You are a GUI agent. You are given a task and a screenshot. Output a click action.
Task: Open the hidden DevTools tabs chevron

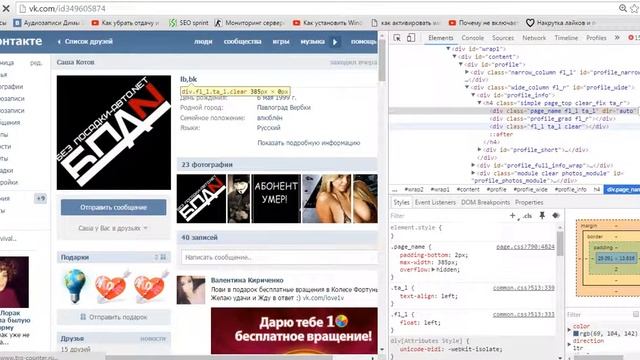coord(617,38)
